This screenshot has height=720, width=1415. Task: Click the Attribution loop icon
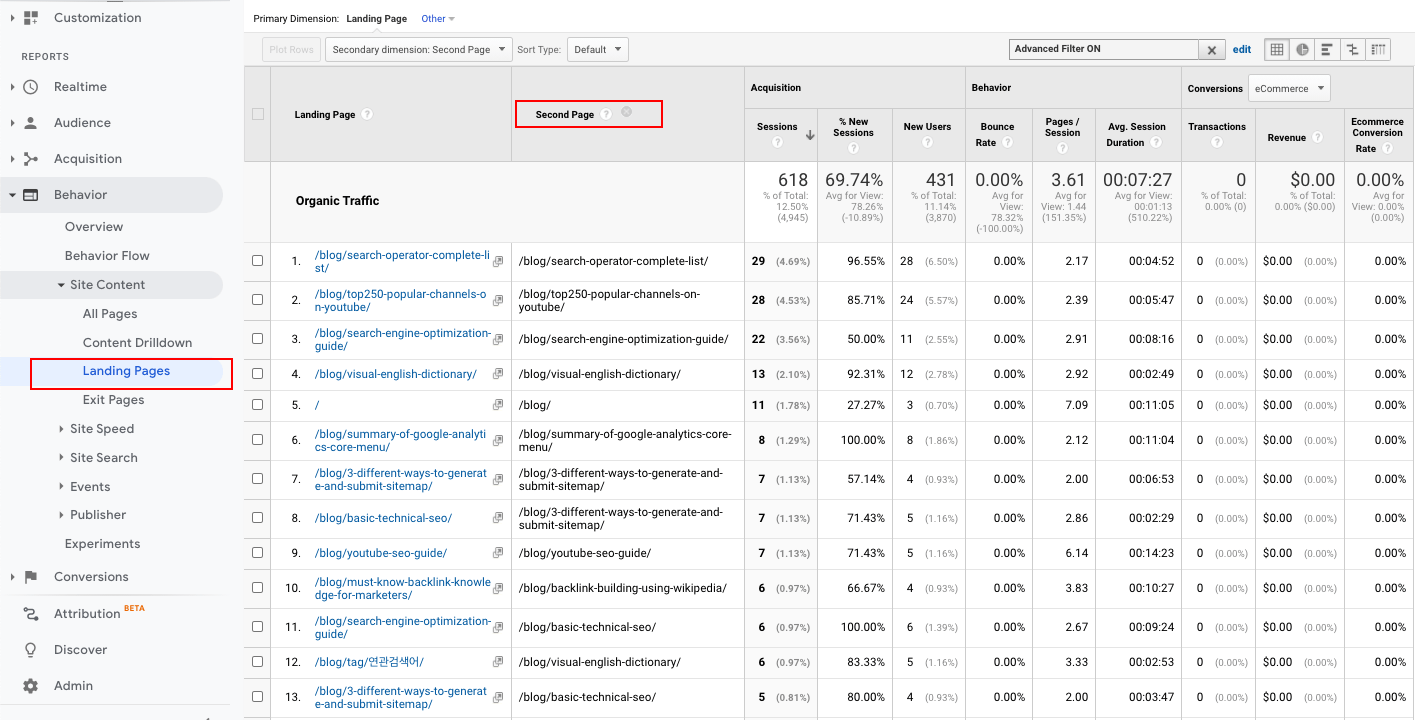[31, 614]
